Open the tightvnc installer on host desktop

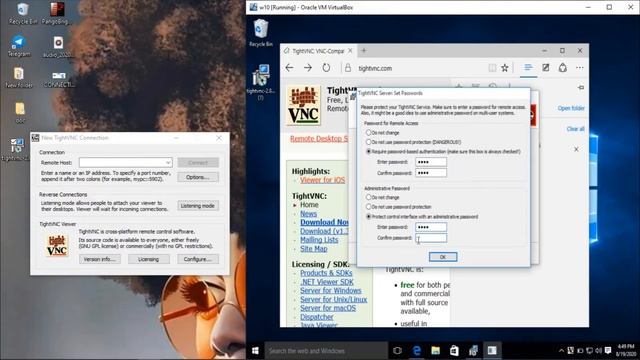[x=17, y=149]
